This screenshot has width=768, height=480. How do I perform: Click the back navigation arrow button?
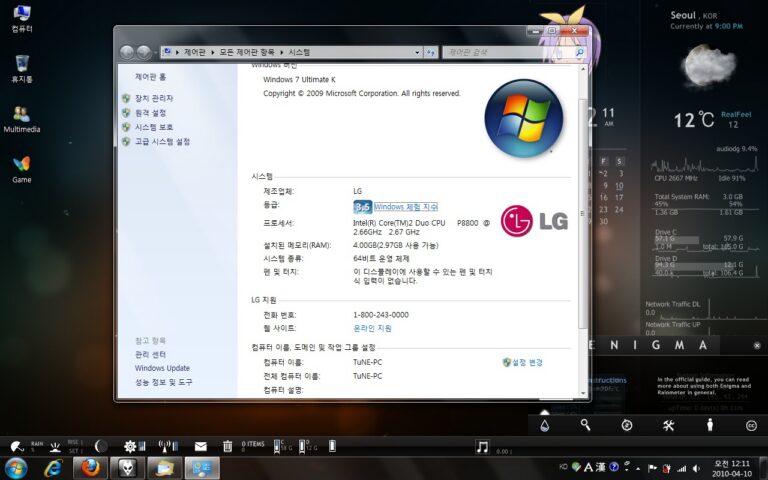coord(127,52)
